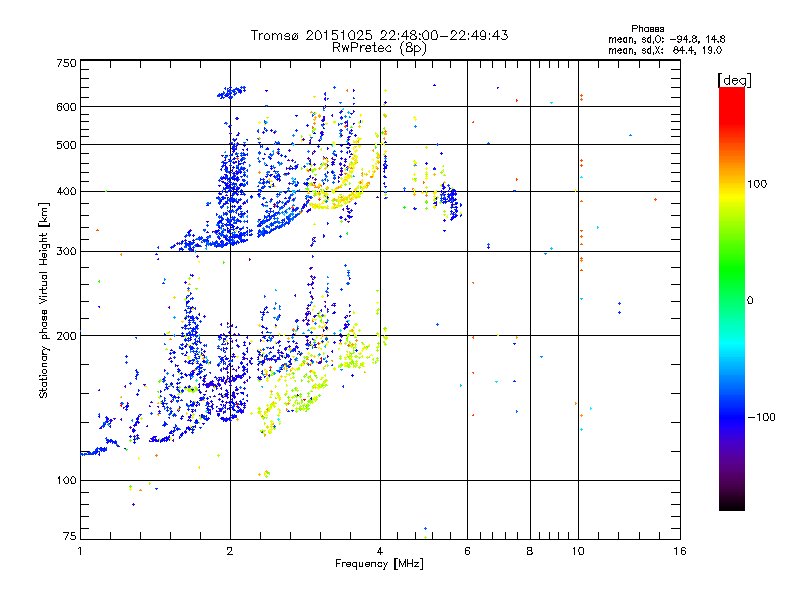Click the colorbar tick label '100'
The height and width of the screenshot is (600, 800).
tap(757, 184)
